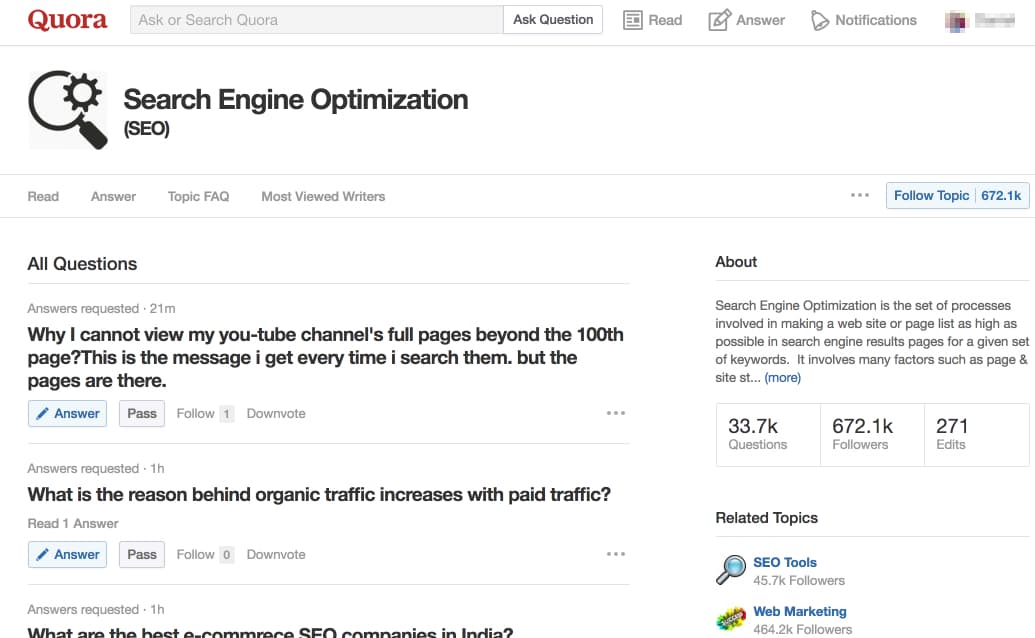Downvote the you-tube channel question
Viewport: 1035px width, 638px height.
[276, 414]
